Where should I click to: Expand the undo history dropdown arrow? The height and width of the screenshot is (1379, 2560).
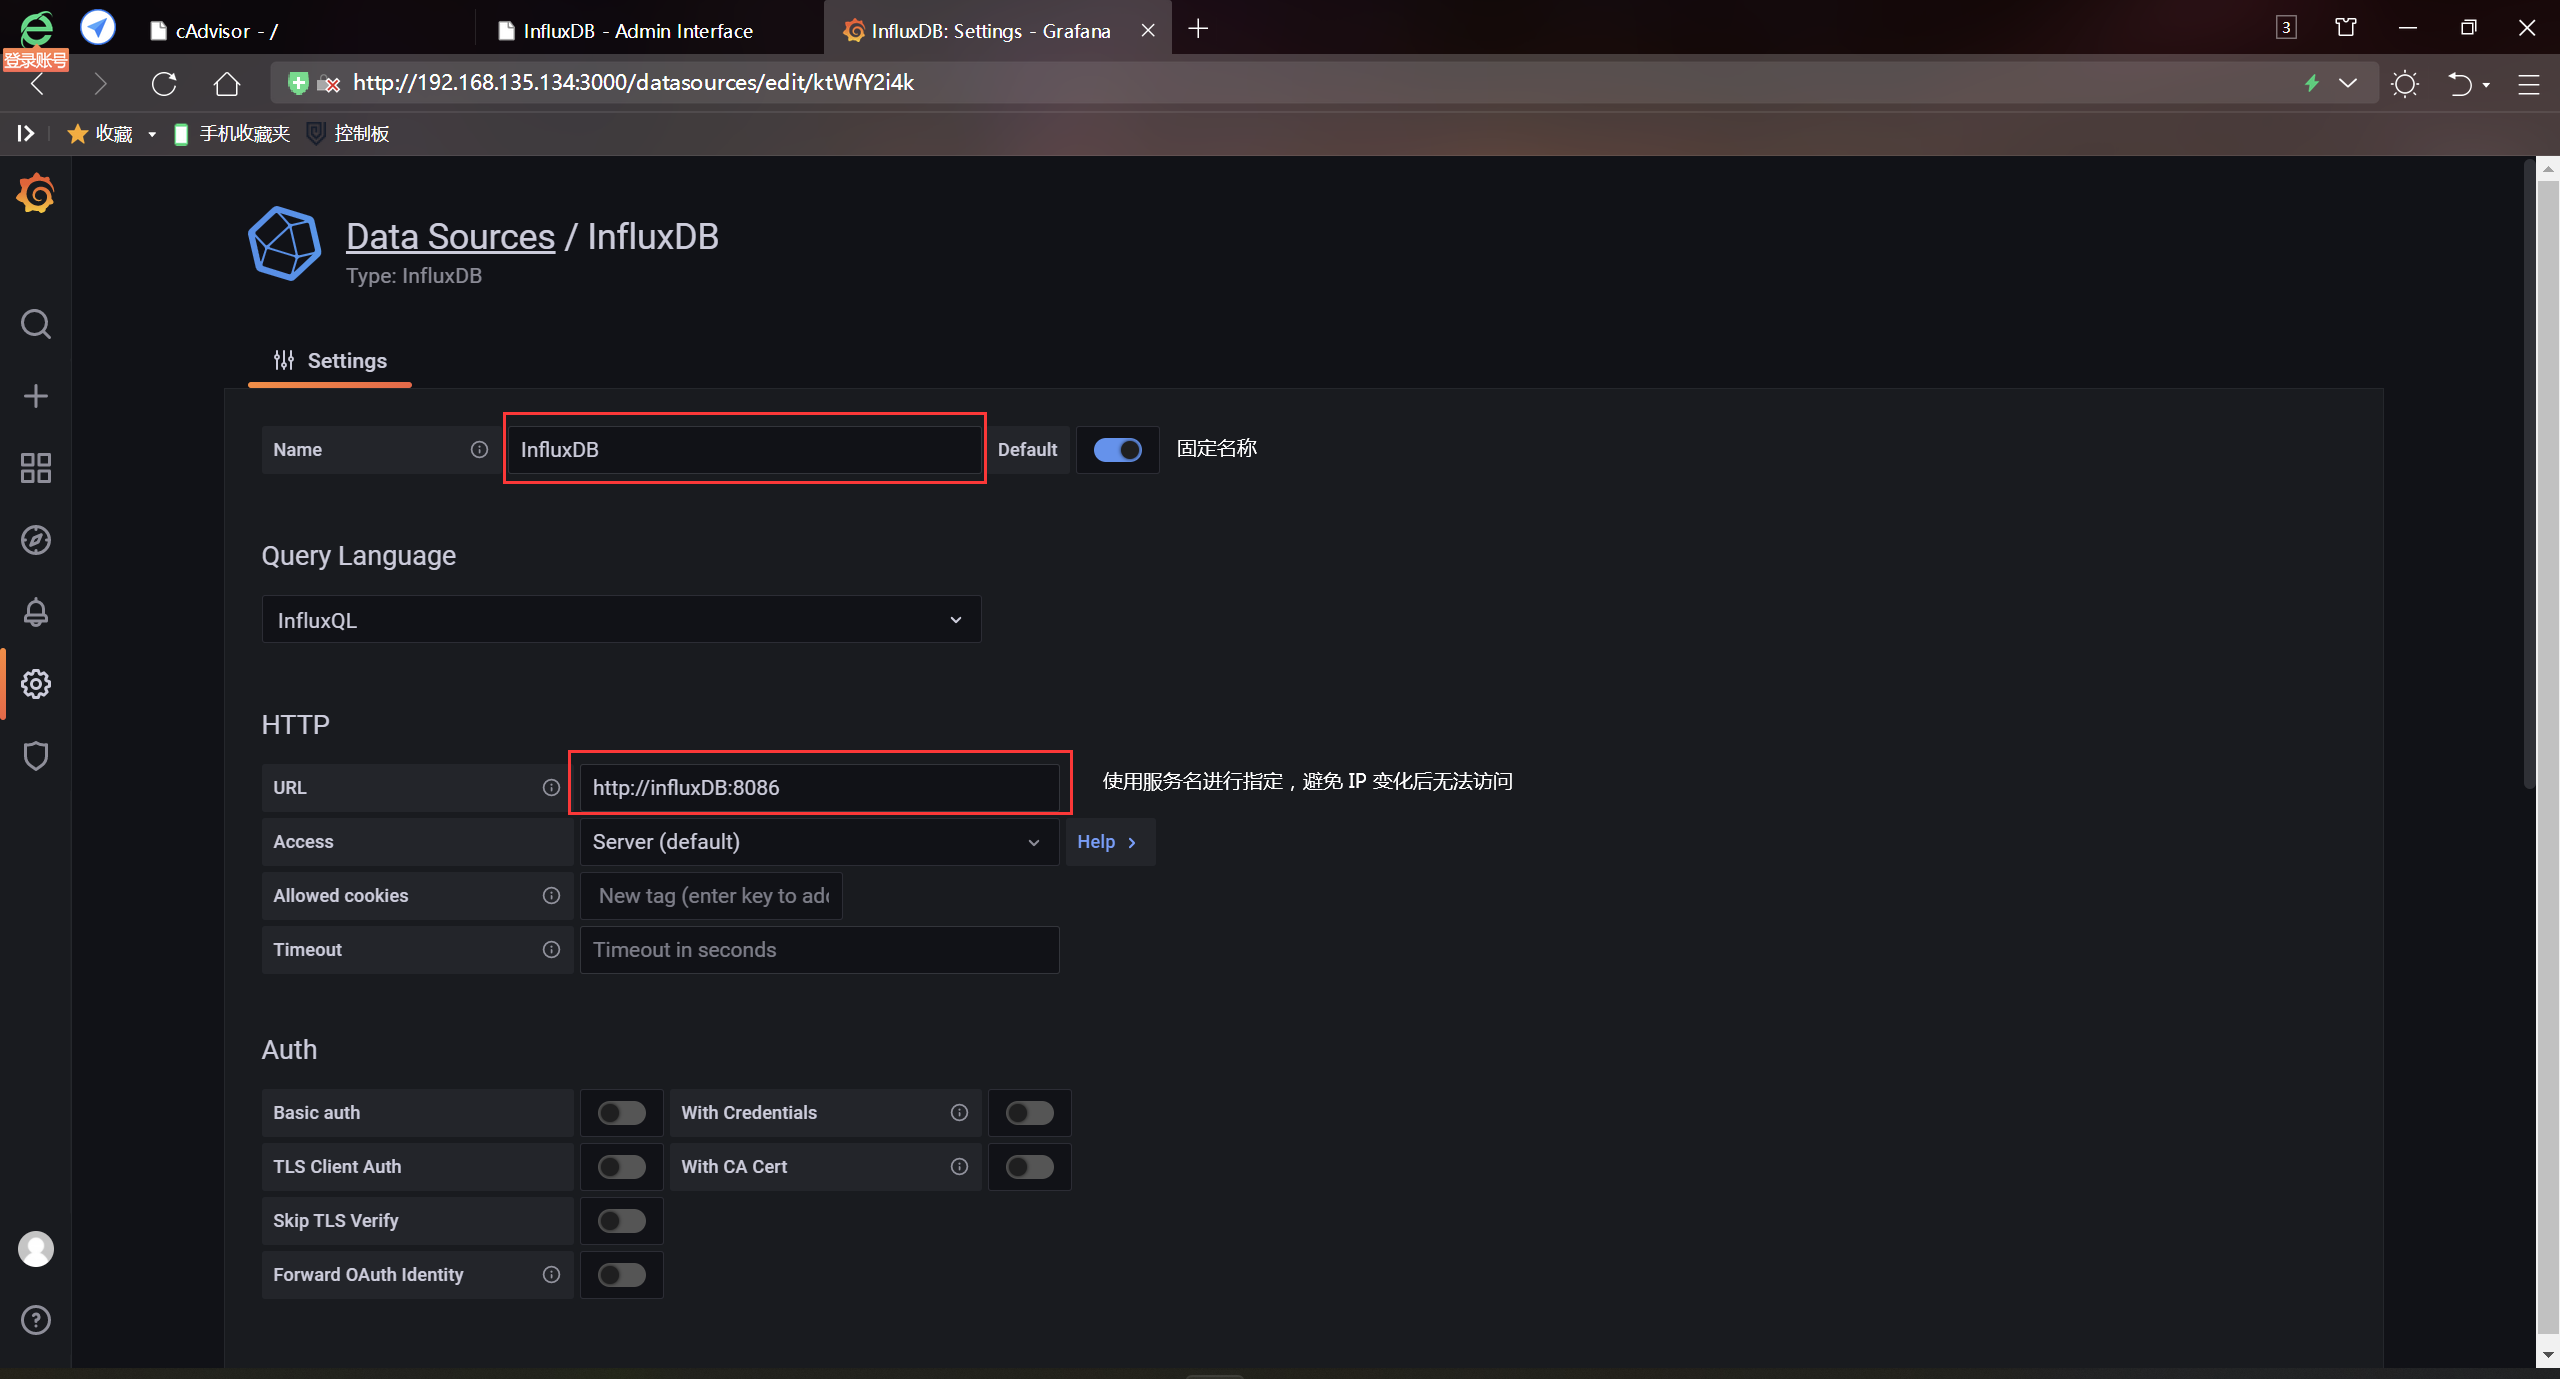click(x=2487, y=85)
